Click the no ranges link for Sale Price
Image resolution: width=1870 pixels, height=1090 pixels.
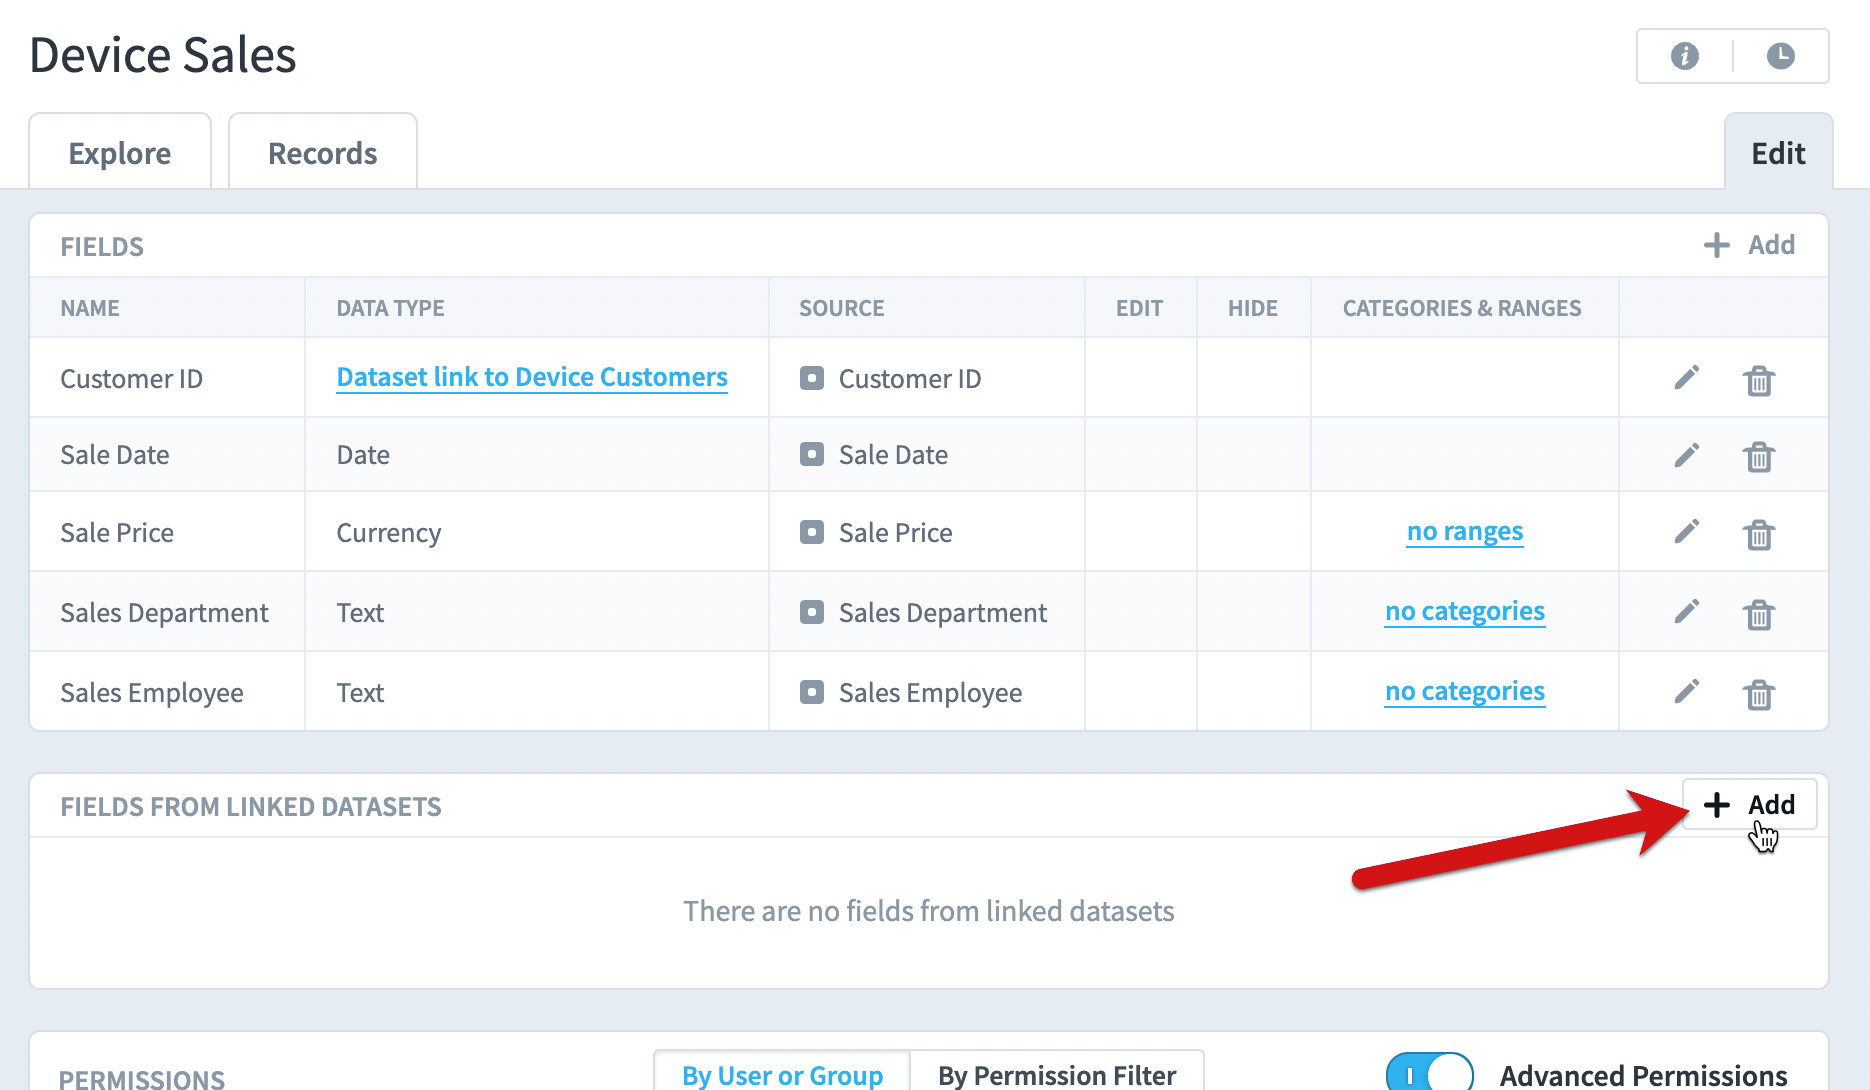pyautogui.click(x=1465, y=531)
